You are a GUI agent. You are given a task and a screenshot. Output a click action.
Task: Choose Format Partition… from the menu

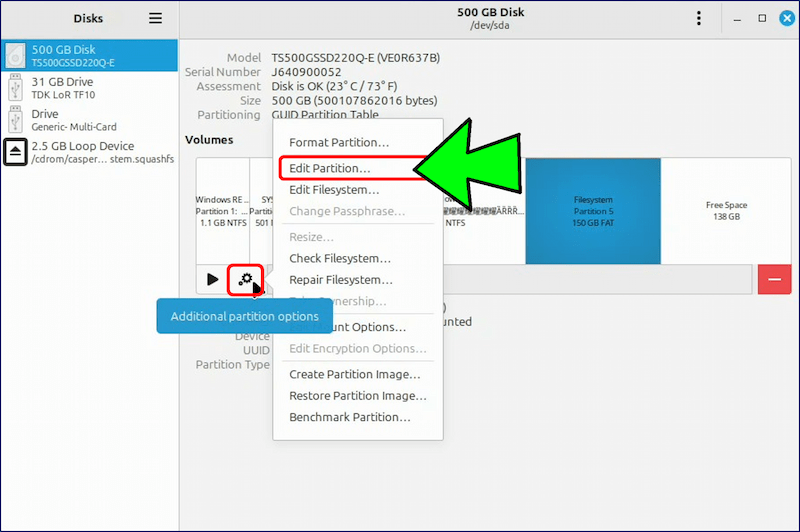(339, 142)
